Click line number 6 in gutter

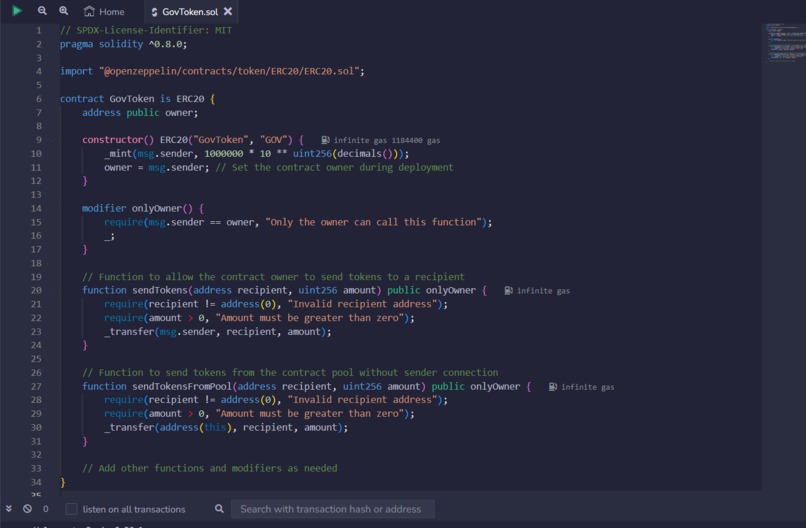point(39,99)
